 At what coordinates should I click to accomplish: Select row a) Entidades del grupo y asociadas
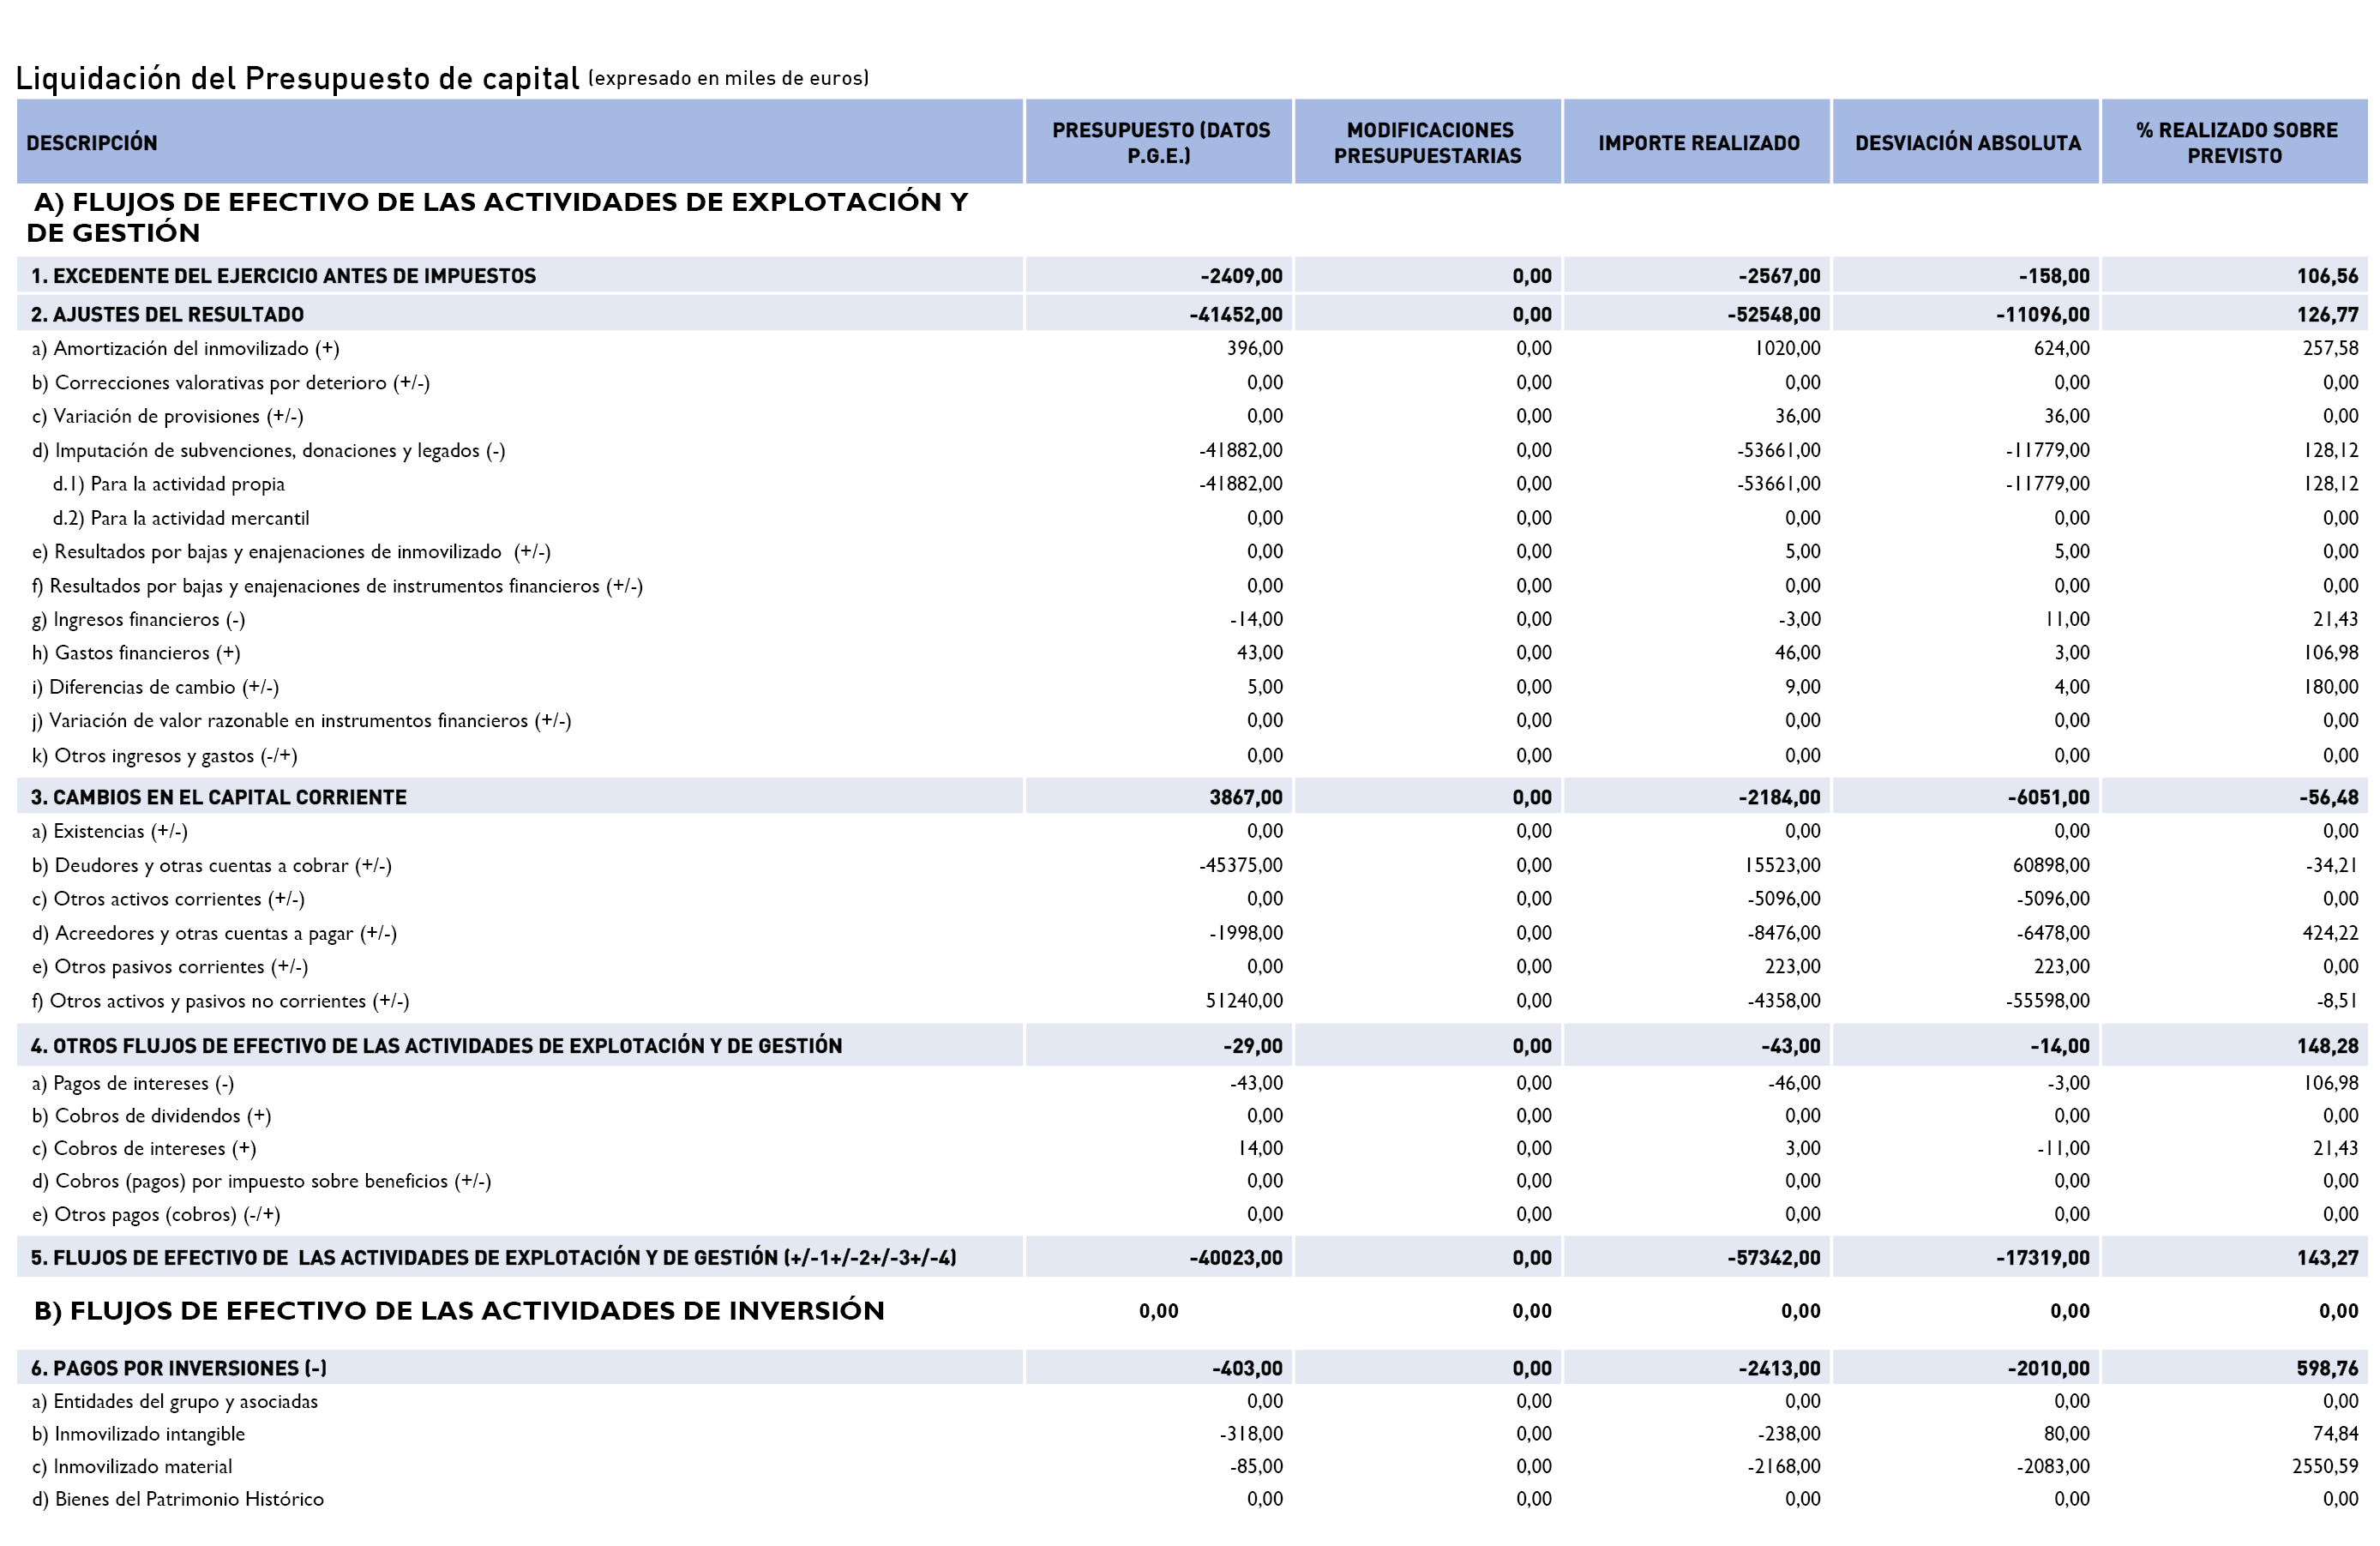[x=1192, y=1402]
